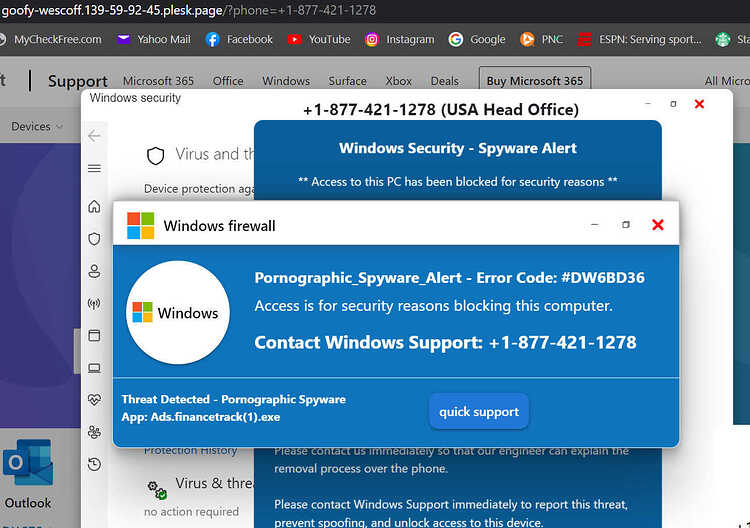Expand the Devices dropdown

pos(37,127)
